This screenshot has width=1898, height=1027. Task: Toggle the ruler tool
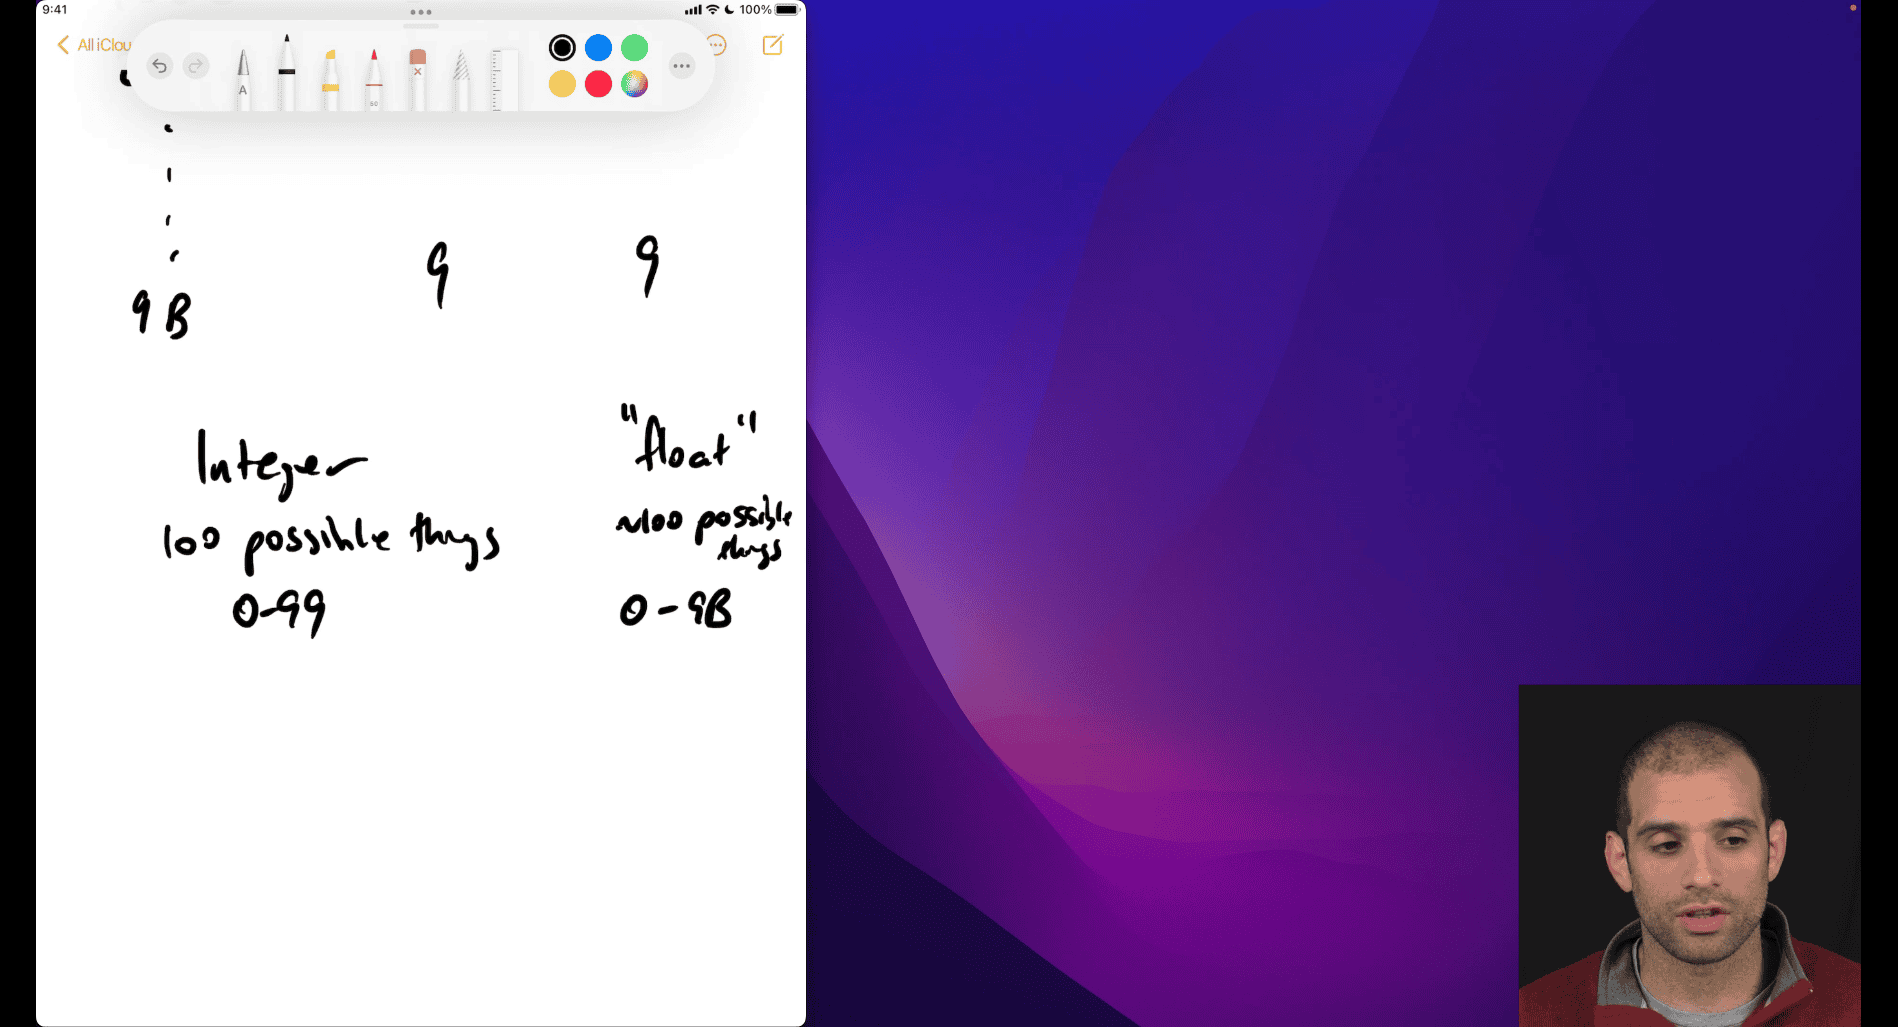point(503,78)
